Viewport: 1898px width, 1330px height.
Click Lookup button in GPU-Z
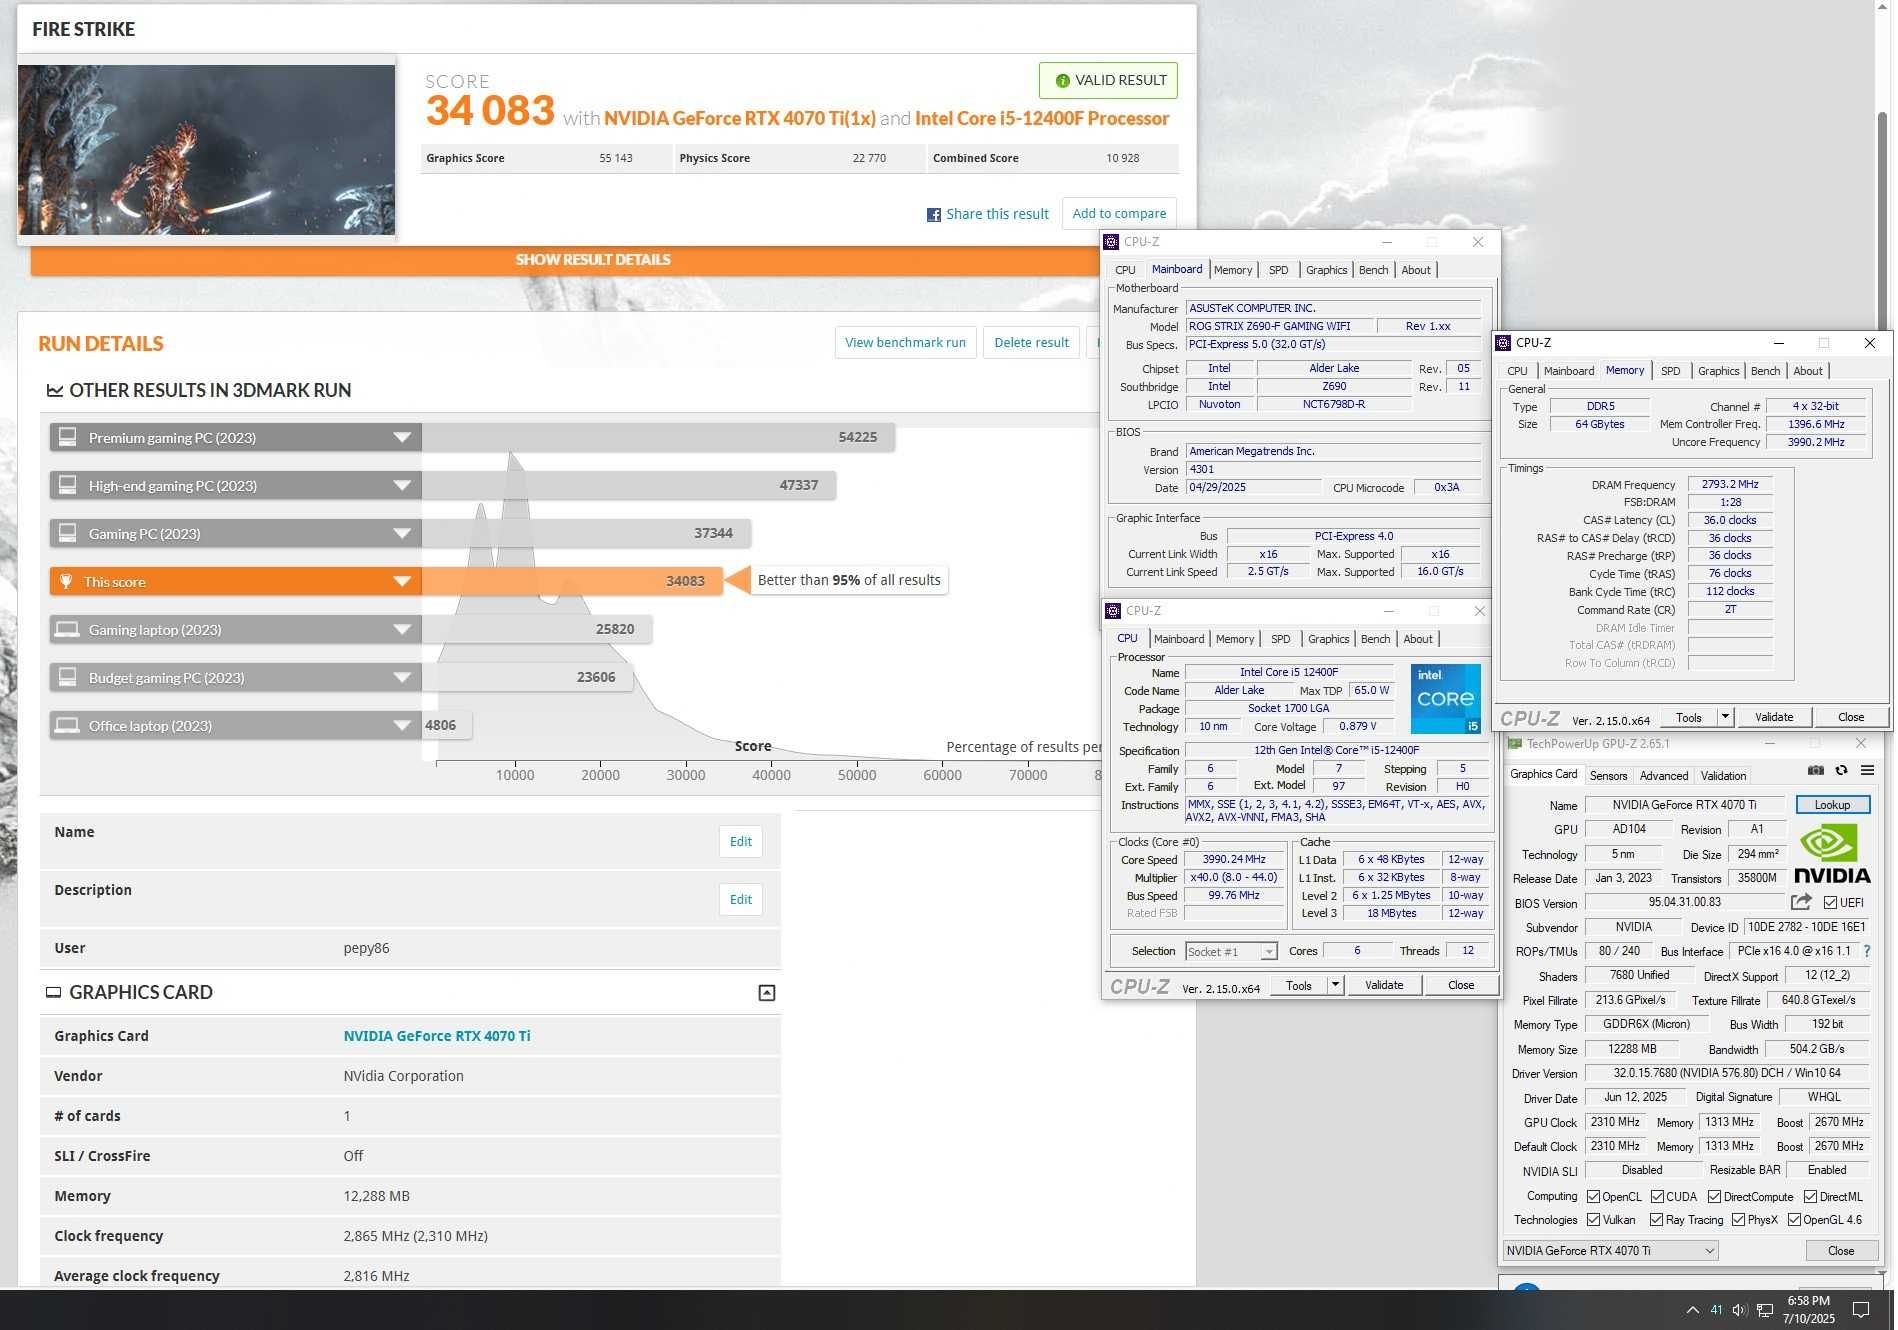(x=1832, y=805)
